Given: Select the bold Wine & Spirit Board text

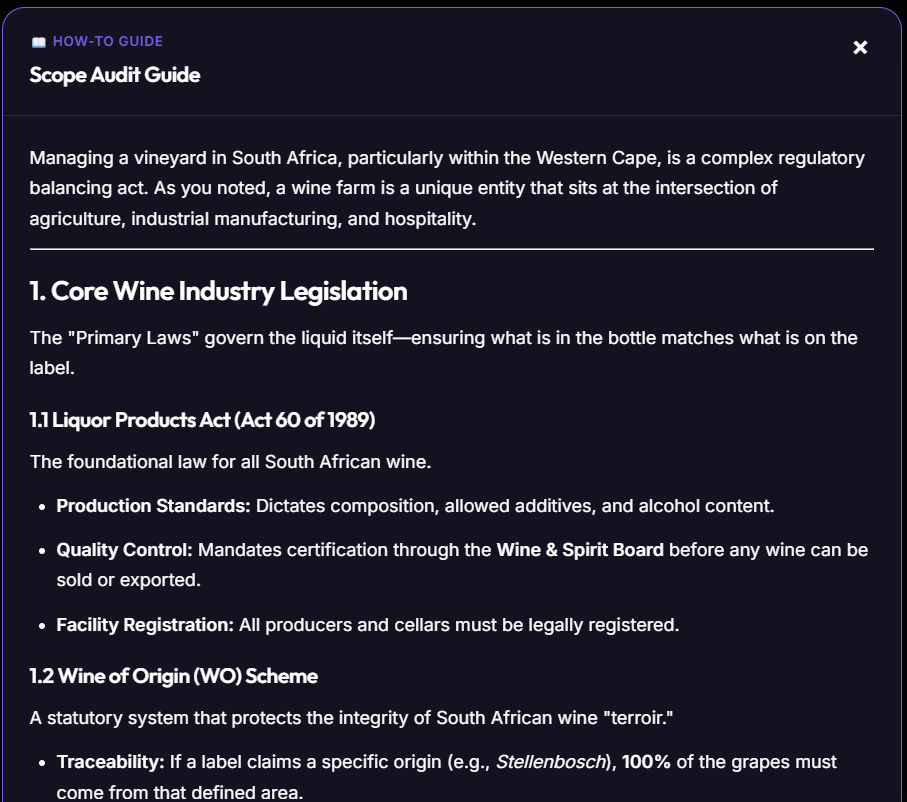Looking at the screenshot, I should pos(580,550).
